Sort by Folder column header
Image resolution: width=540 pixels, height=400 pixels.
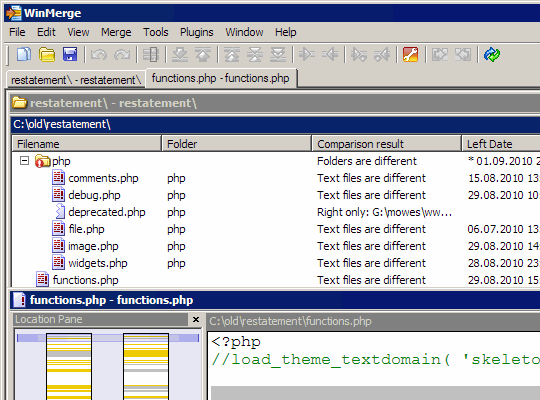[237, 144]
